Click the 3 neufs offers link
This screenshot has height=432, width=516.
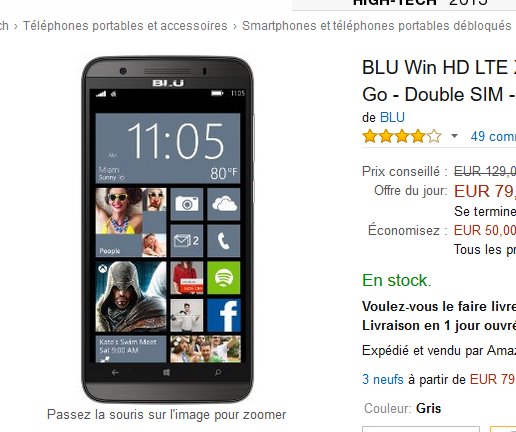[x=383, y=379]
